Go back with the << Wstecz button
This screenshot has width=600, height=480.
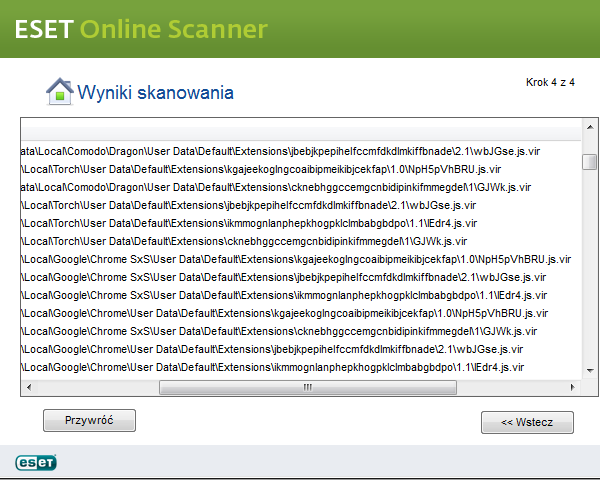pos(527,422)
